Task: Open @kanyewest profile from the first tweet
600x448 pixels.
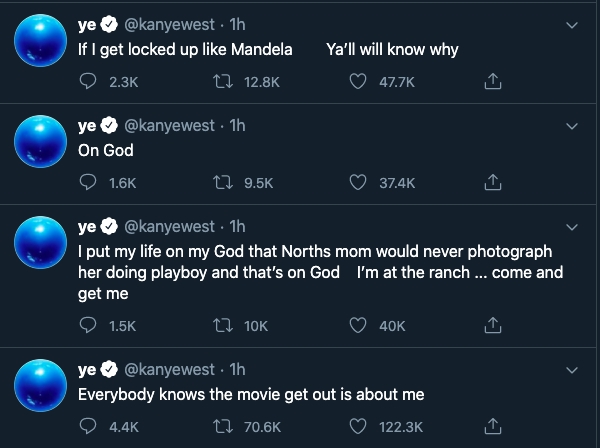Action: pyautogui.click(x=170, y=23)
